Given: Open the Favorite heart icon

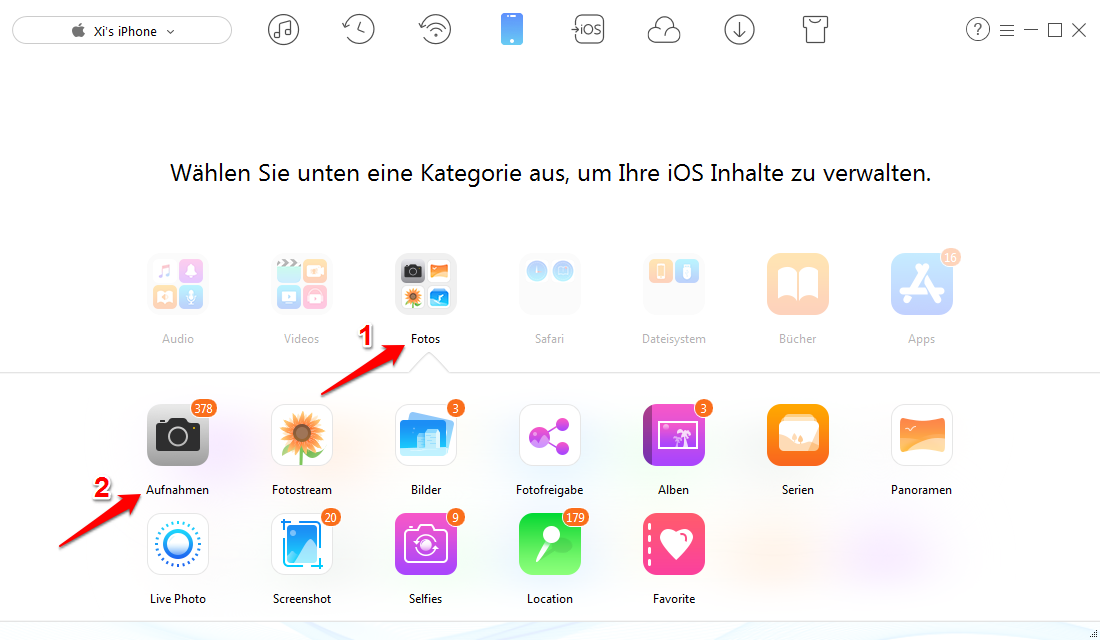Looking at the screenshot, I should [x=673, y=544].
